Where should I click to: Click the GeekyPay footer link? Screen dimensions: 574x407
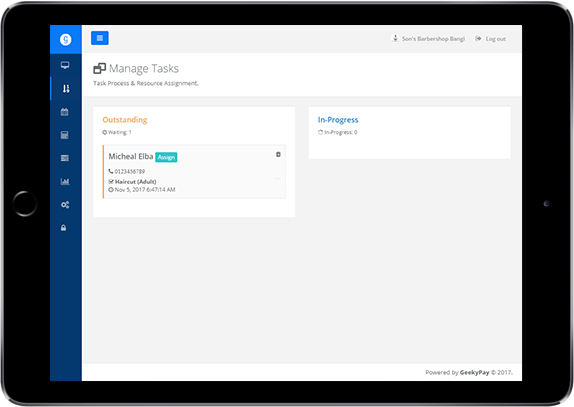474,373
